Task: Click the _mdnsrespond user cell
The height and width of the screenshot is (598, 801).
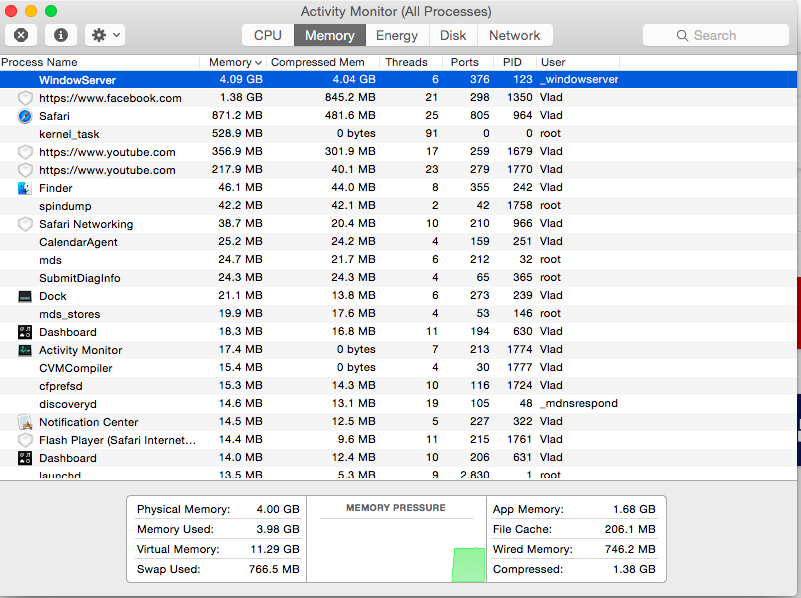Action: pos(579,403)
